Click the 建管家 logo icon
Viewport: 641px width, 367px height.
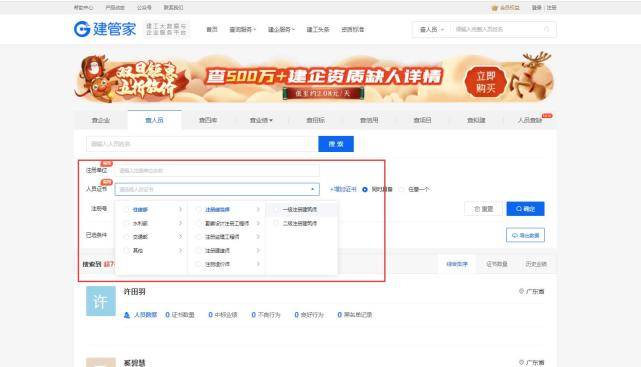click(x=82, y=29)
